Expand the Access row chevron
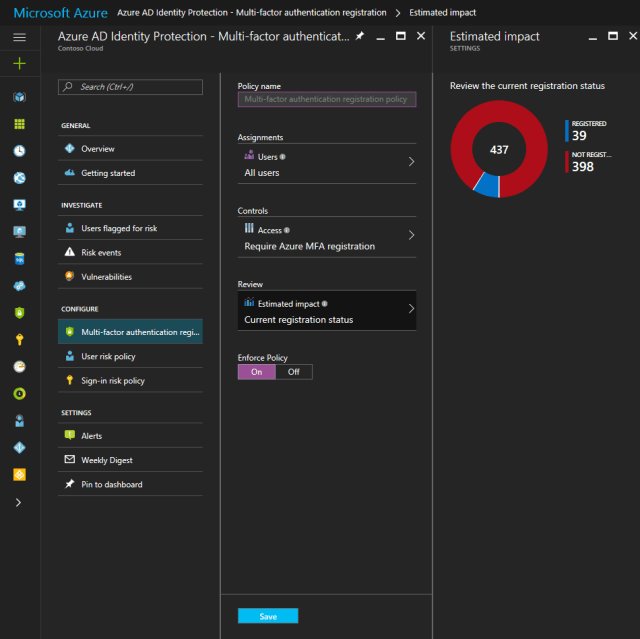 (x=411, y=235)
